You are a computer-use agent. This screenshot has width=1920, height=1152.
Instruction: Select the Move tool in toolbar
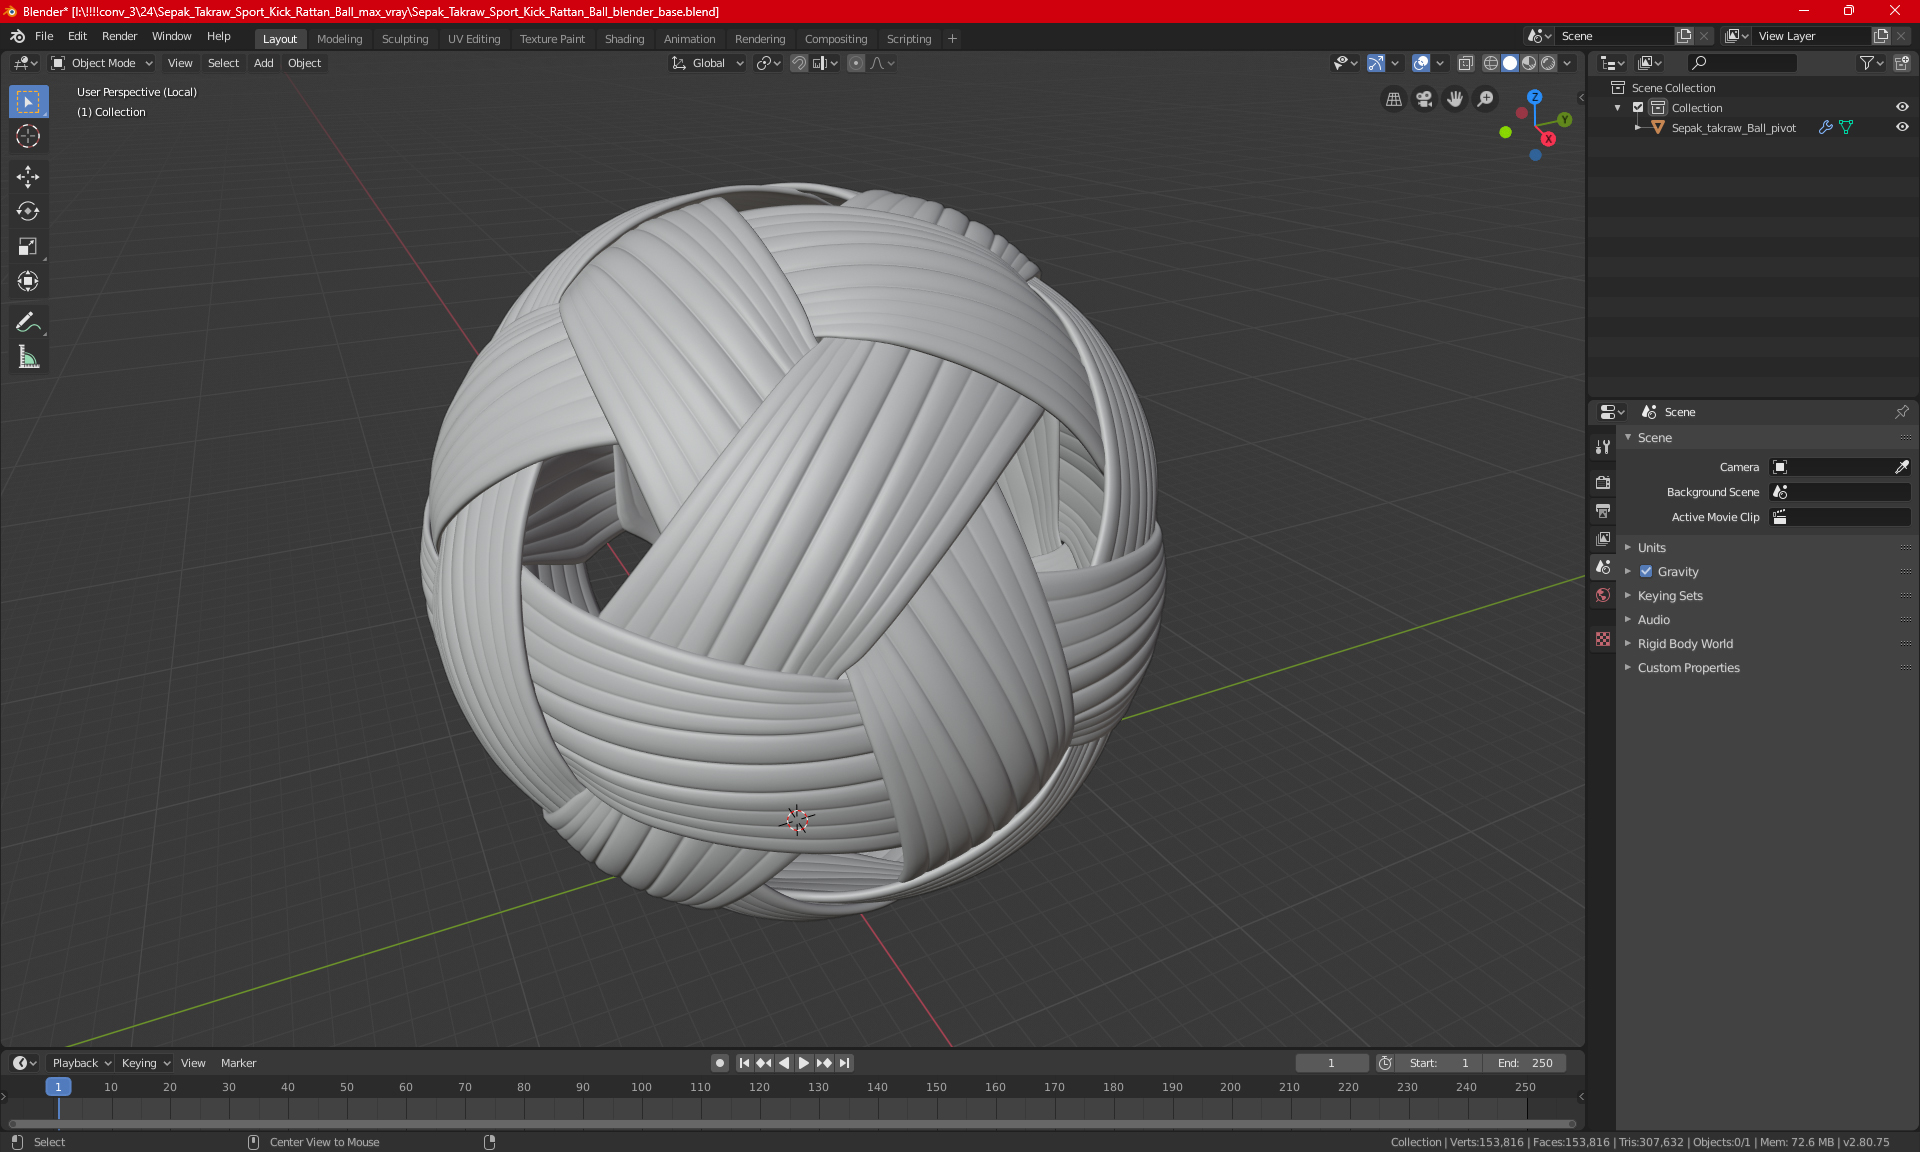[28, 177]
